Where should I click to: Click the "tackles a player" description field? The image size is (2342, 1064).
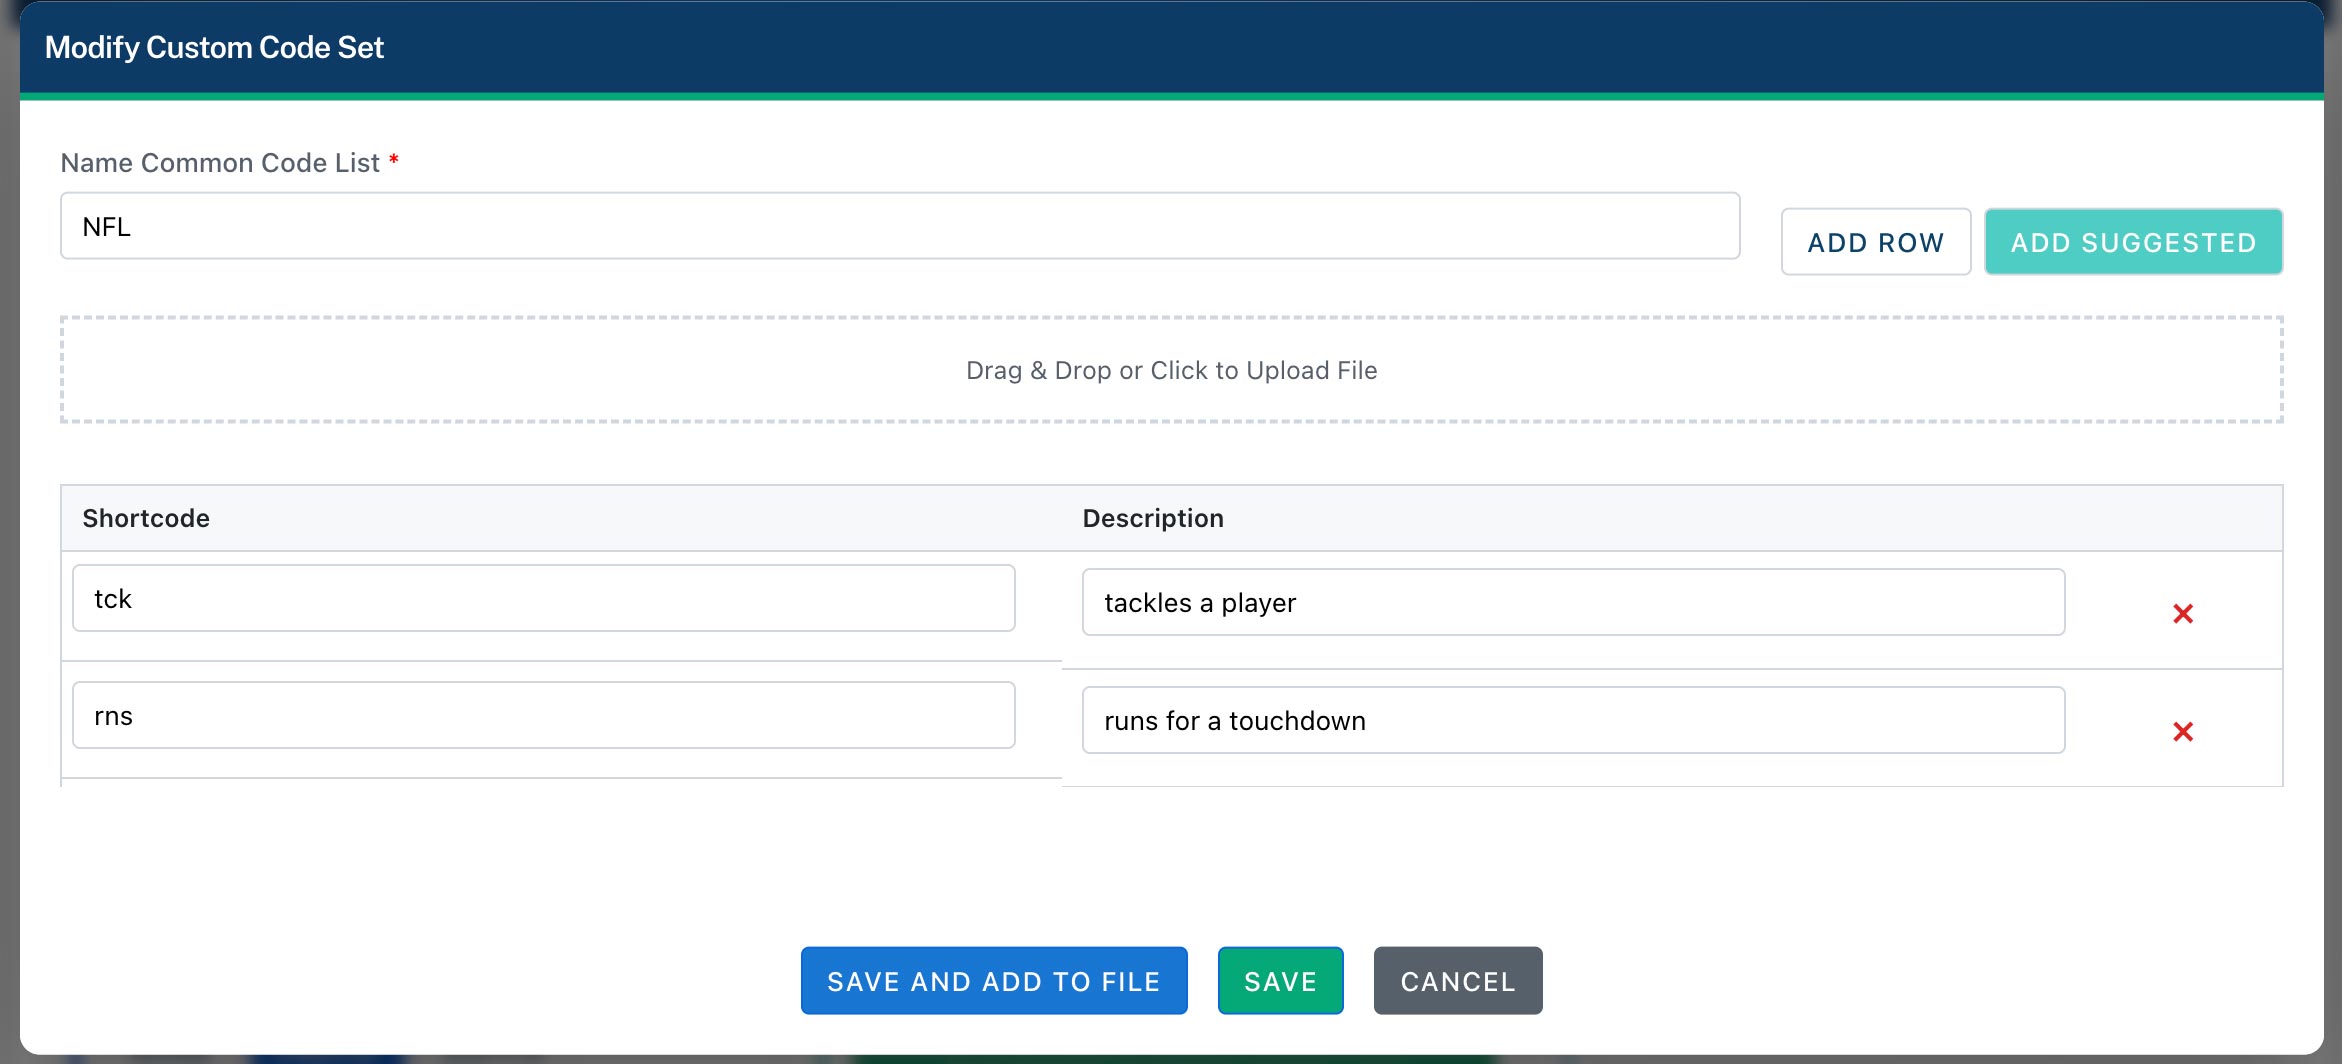[x=1573, y=601]
